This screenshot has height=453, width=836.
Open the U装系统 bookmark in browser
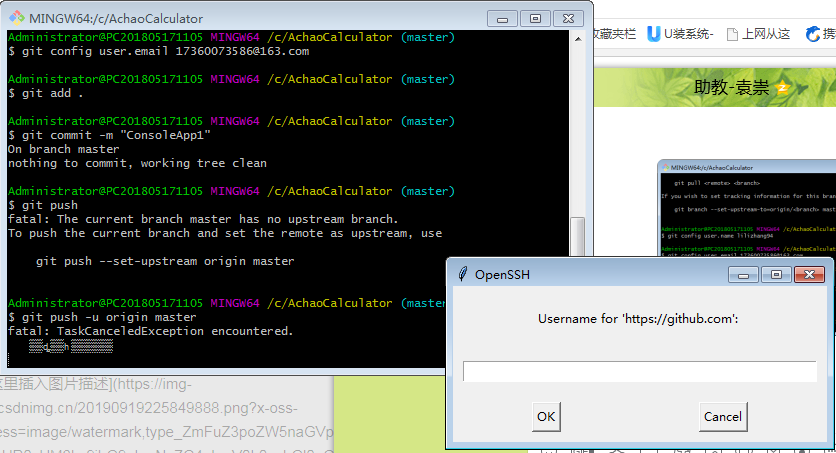680,34
